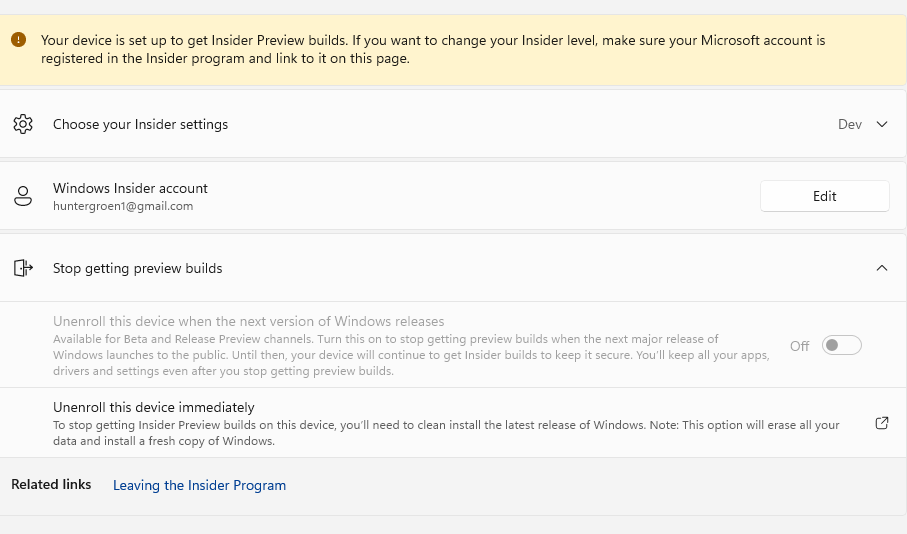The image size is (907, 534).
Task: Click the exit icon beside Stop getting preview builds
Action: coord(23,268)
